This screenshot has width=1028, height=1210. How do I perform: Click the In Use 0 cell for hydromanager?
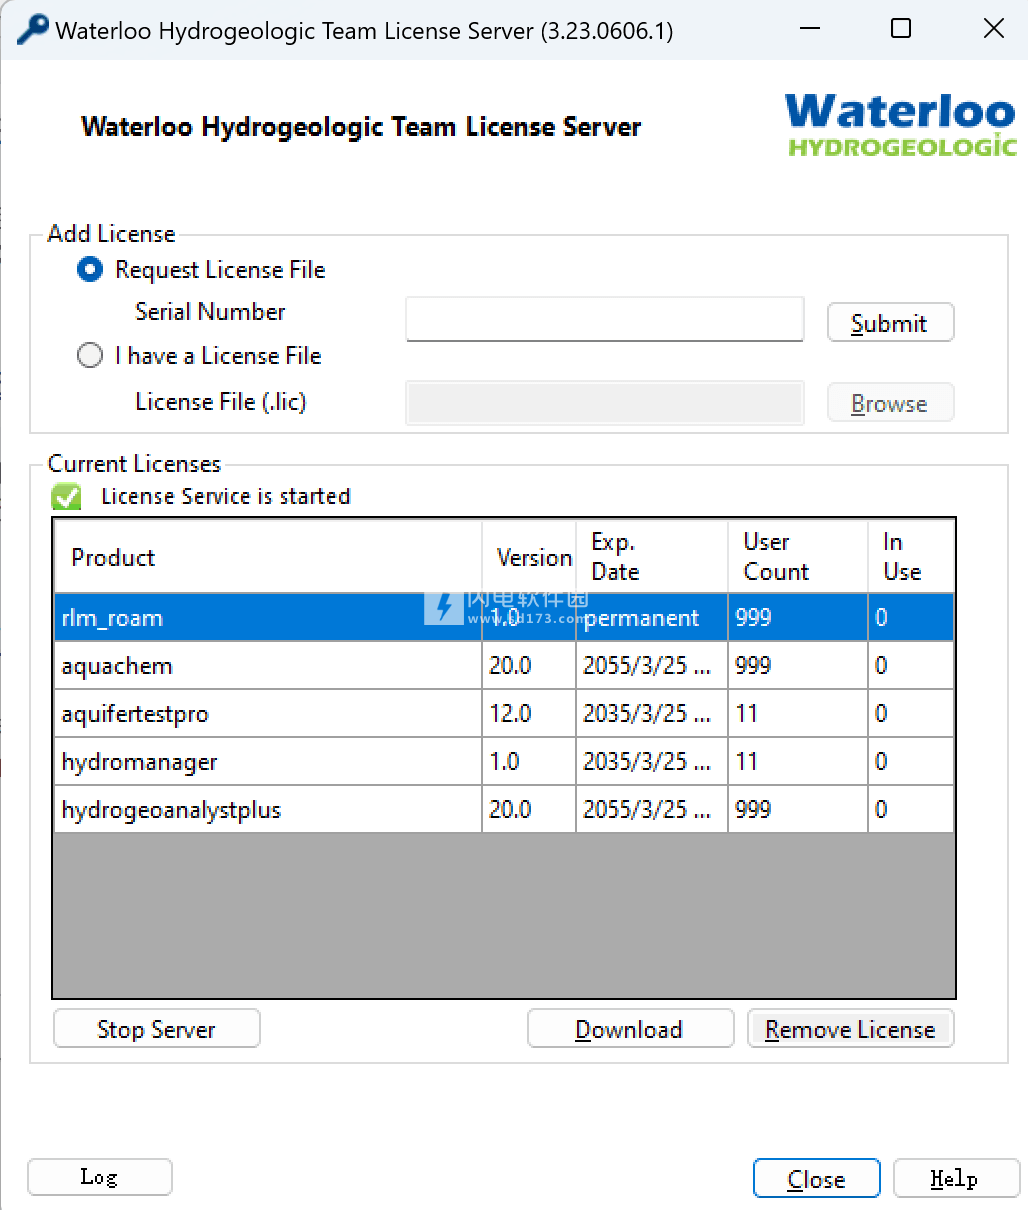tap(911, 762)
